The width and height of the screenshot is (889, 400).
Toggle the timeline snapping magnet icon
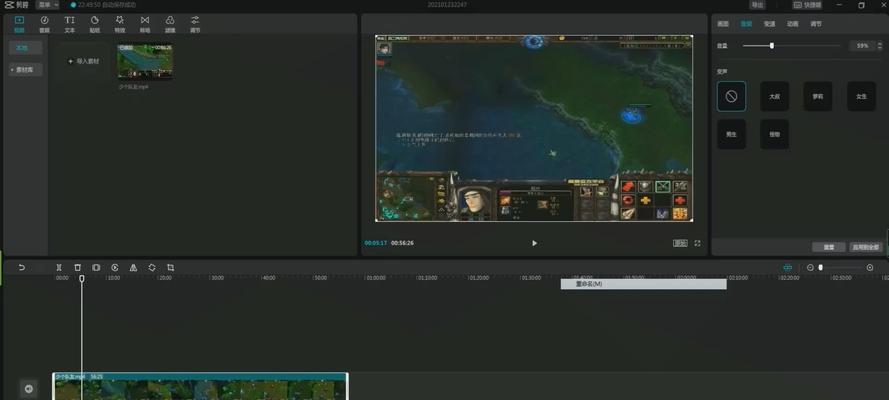pos(788,267)
